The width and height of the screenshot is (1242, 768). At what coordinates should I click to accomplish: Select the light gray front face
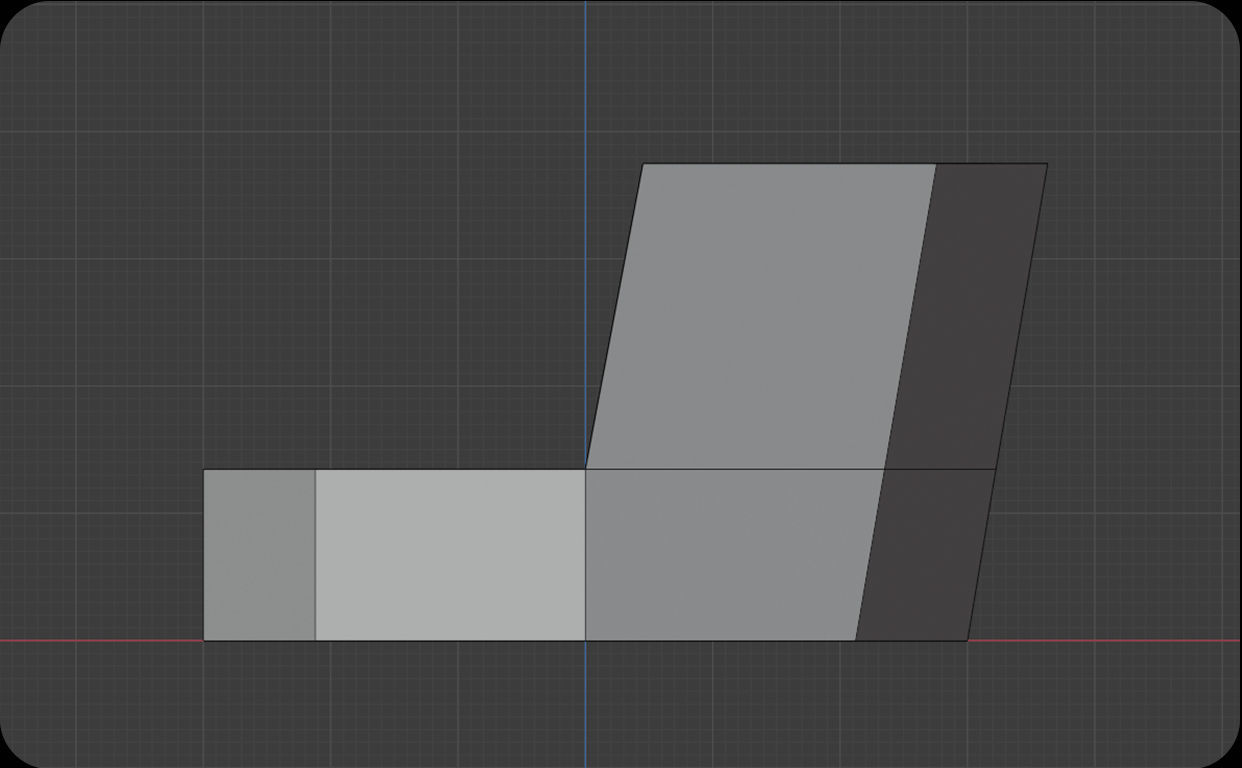pos(450,555)
